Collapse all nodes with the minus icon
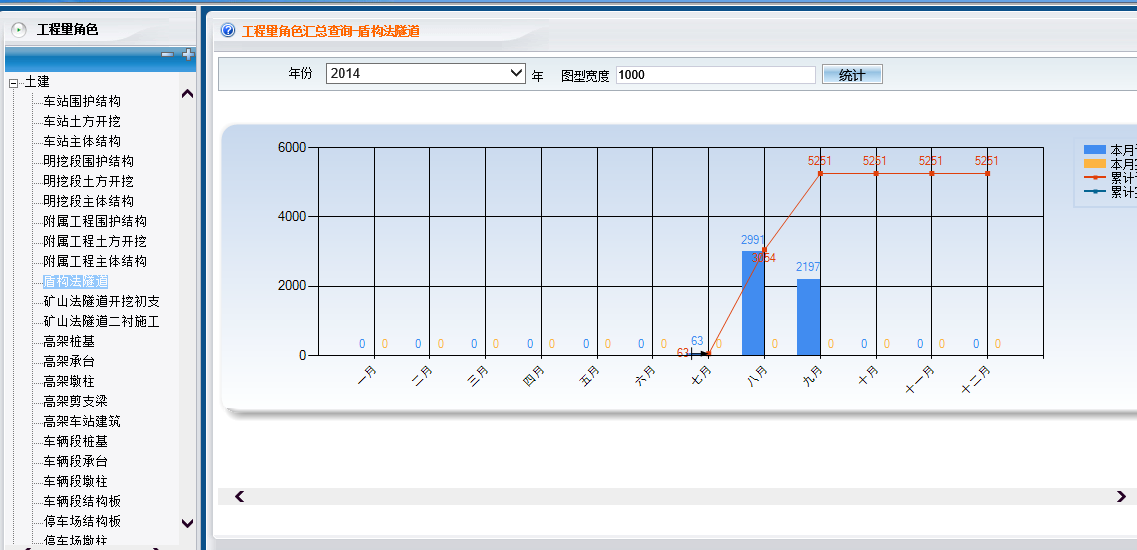 click(167, 55)
